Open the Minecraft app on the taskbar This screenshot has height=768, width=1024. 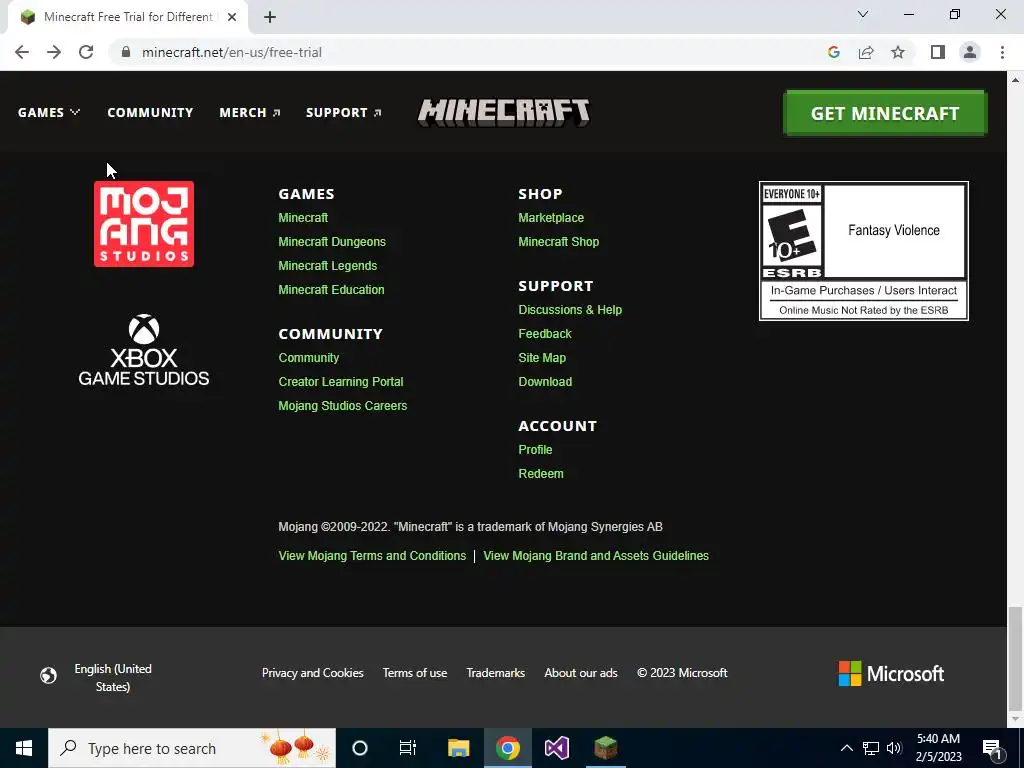coord(605,748)
